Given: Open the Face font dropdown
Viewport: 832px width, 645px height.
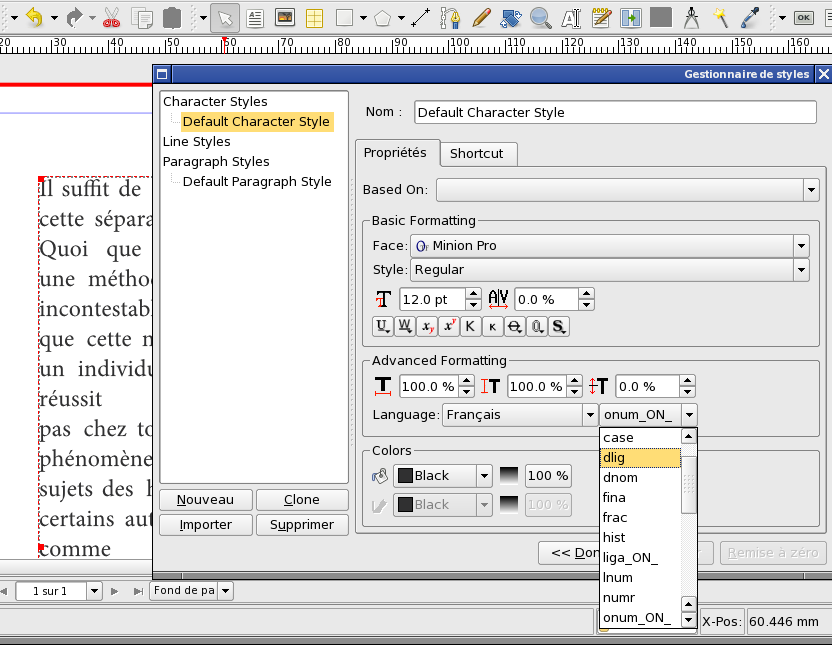Looking at the screenshot, I should (800, 246).
